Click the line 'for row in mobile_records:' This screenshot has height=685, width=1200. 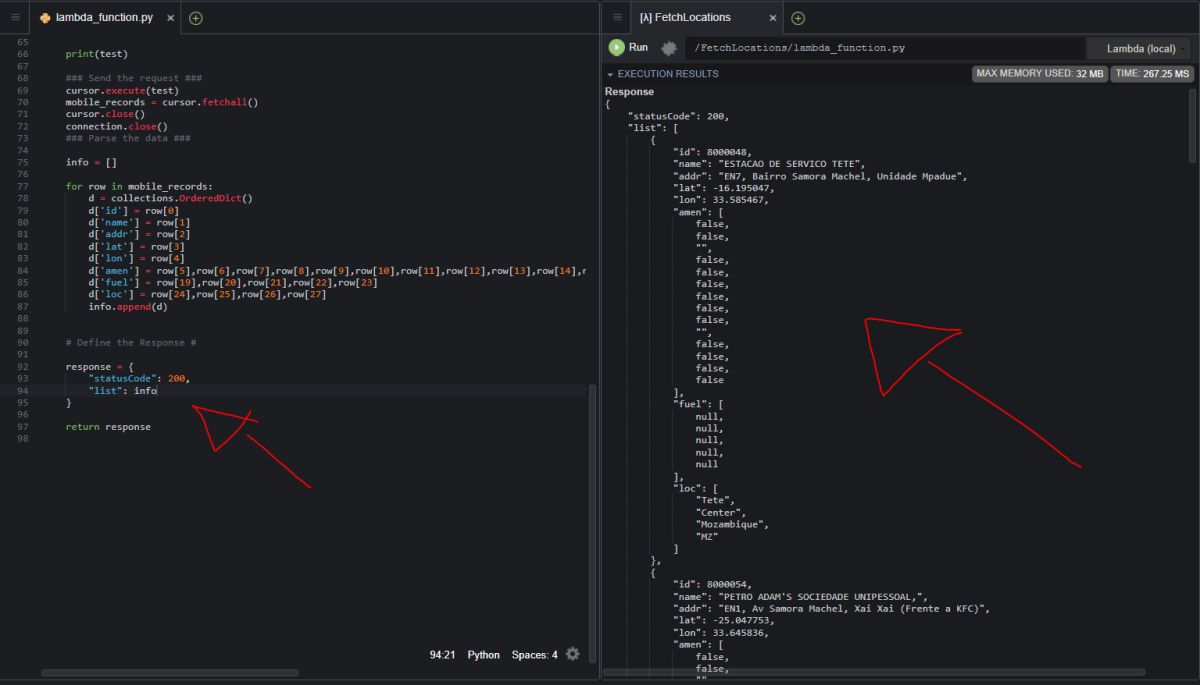coord(139,186)
